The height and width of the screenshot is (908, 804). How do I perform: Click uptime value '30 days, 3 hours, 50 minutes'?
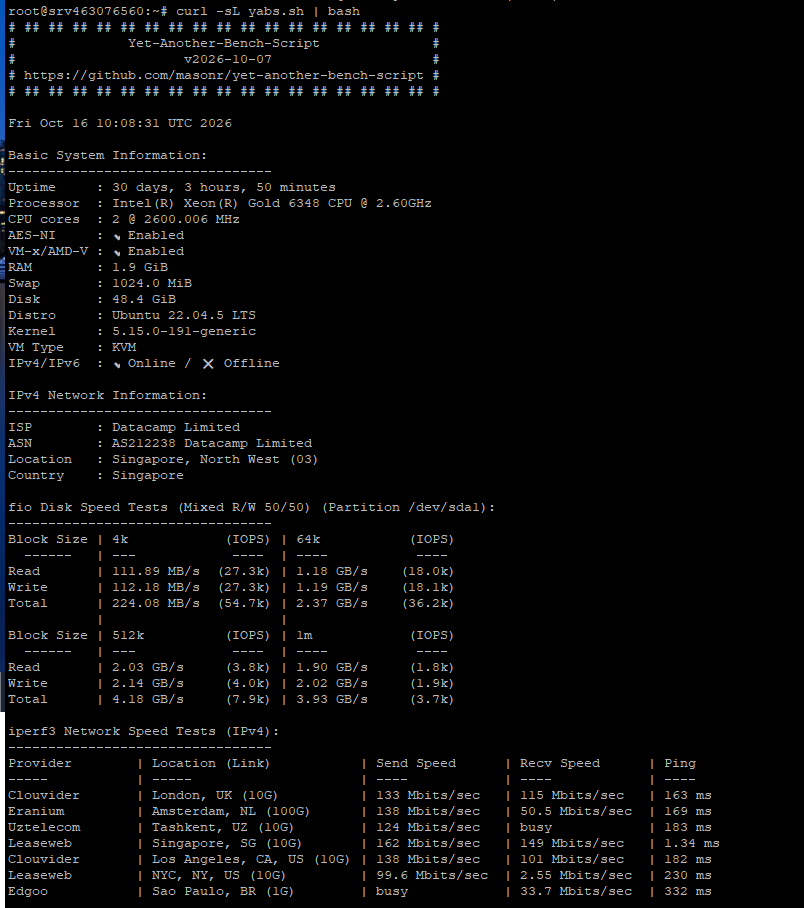(224, 187)
